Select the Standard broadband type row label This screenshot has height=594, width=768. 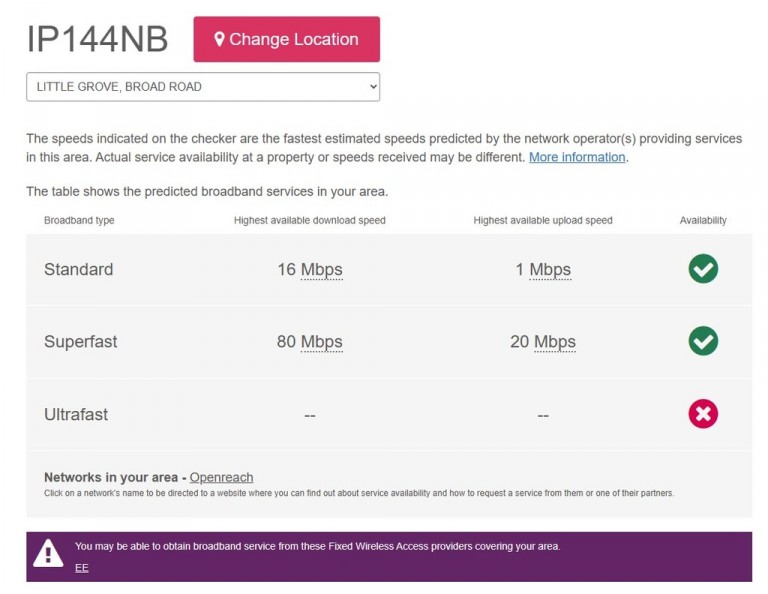78,269
